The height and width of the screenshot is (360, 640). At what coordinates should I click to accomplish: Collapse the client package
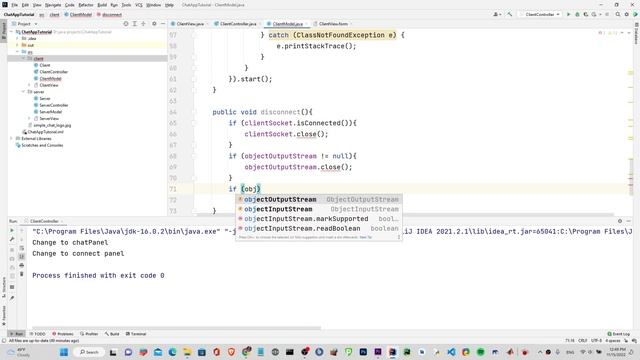(x=23, y=58)
